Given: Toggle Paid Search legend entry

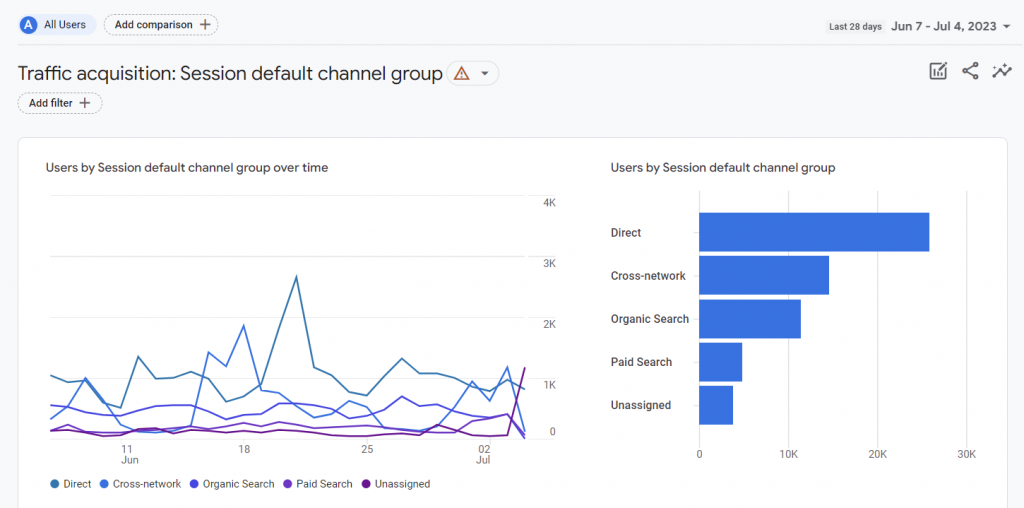Looking at the screenshot, I should (318, 484).
